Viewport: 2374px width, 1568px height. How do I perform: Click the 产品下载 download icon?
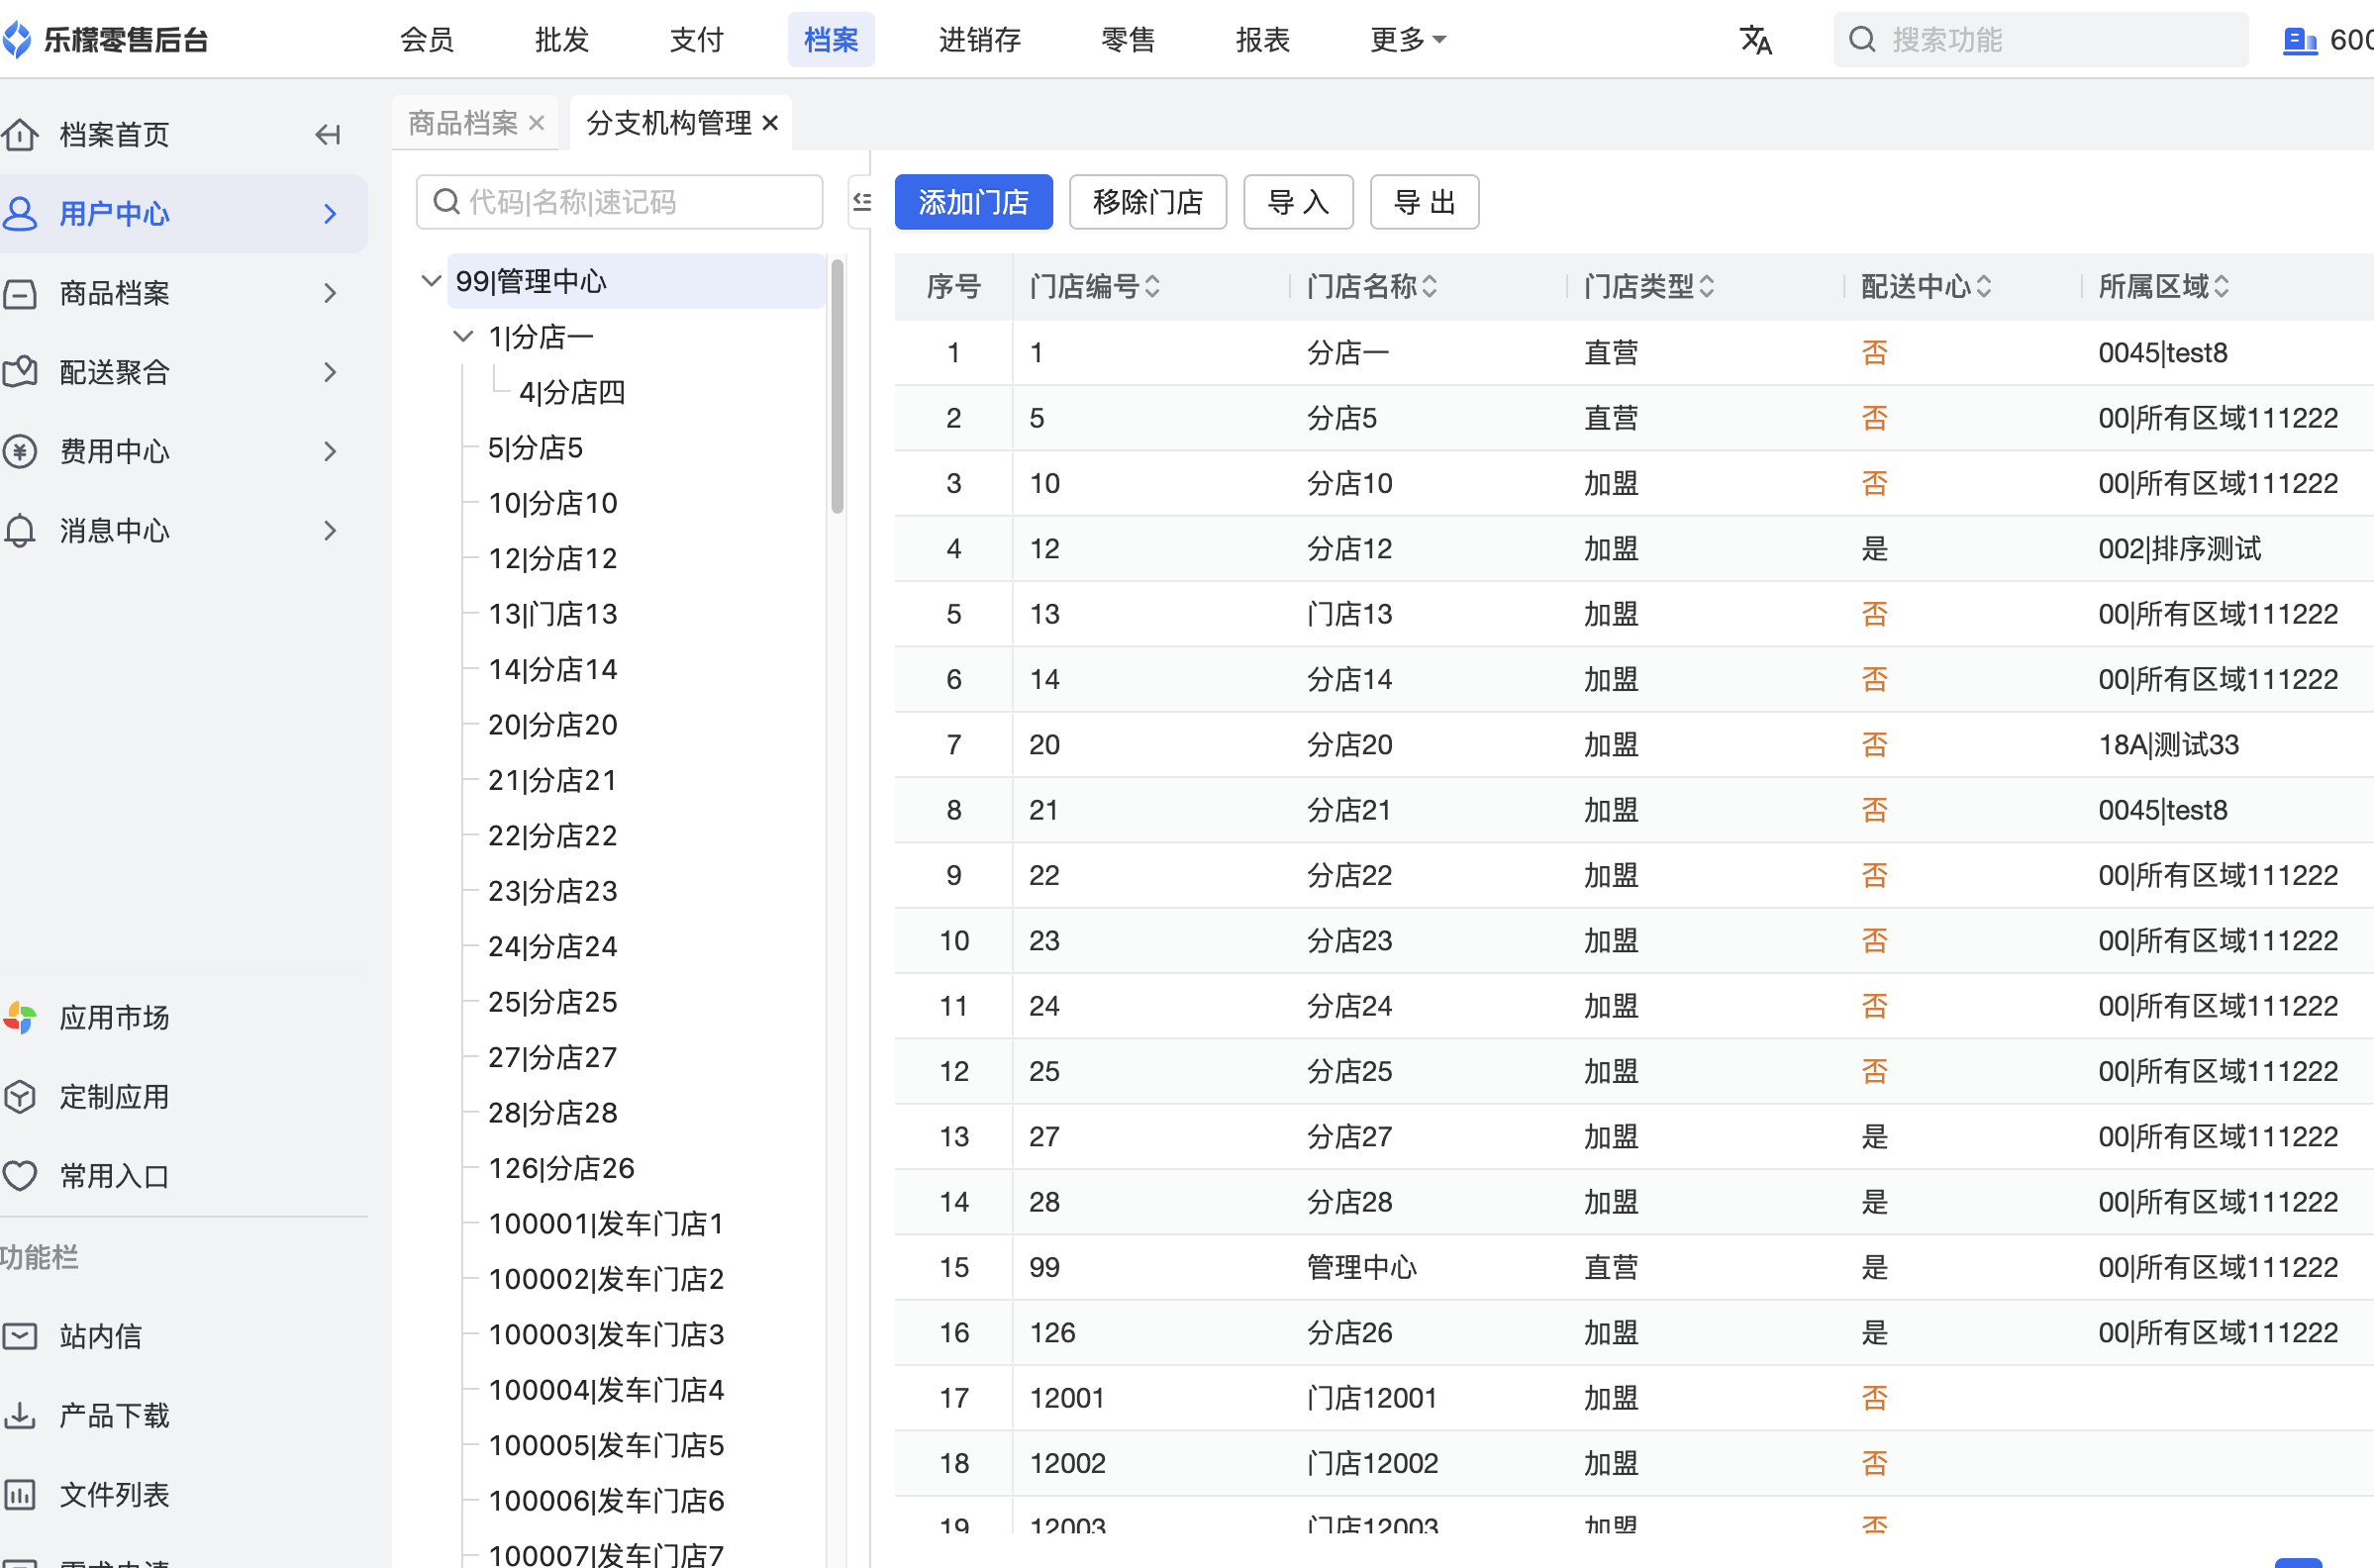20,1415
